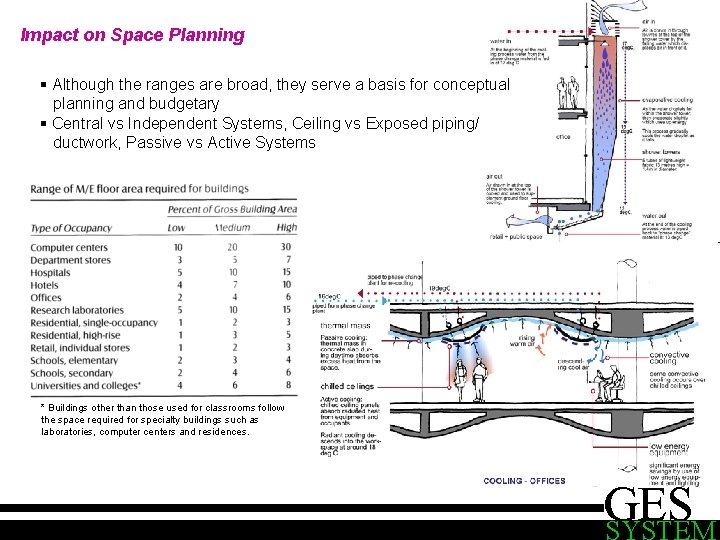Click the two standing figures under chilled ceilings
This screenshot has height=540, width=720.
click(x=469, y=380)
